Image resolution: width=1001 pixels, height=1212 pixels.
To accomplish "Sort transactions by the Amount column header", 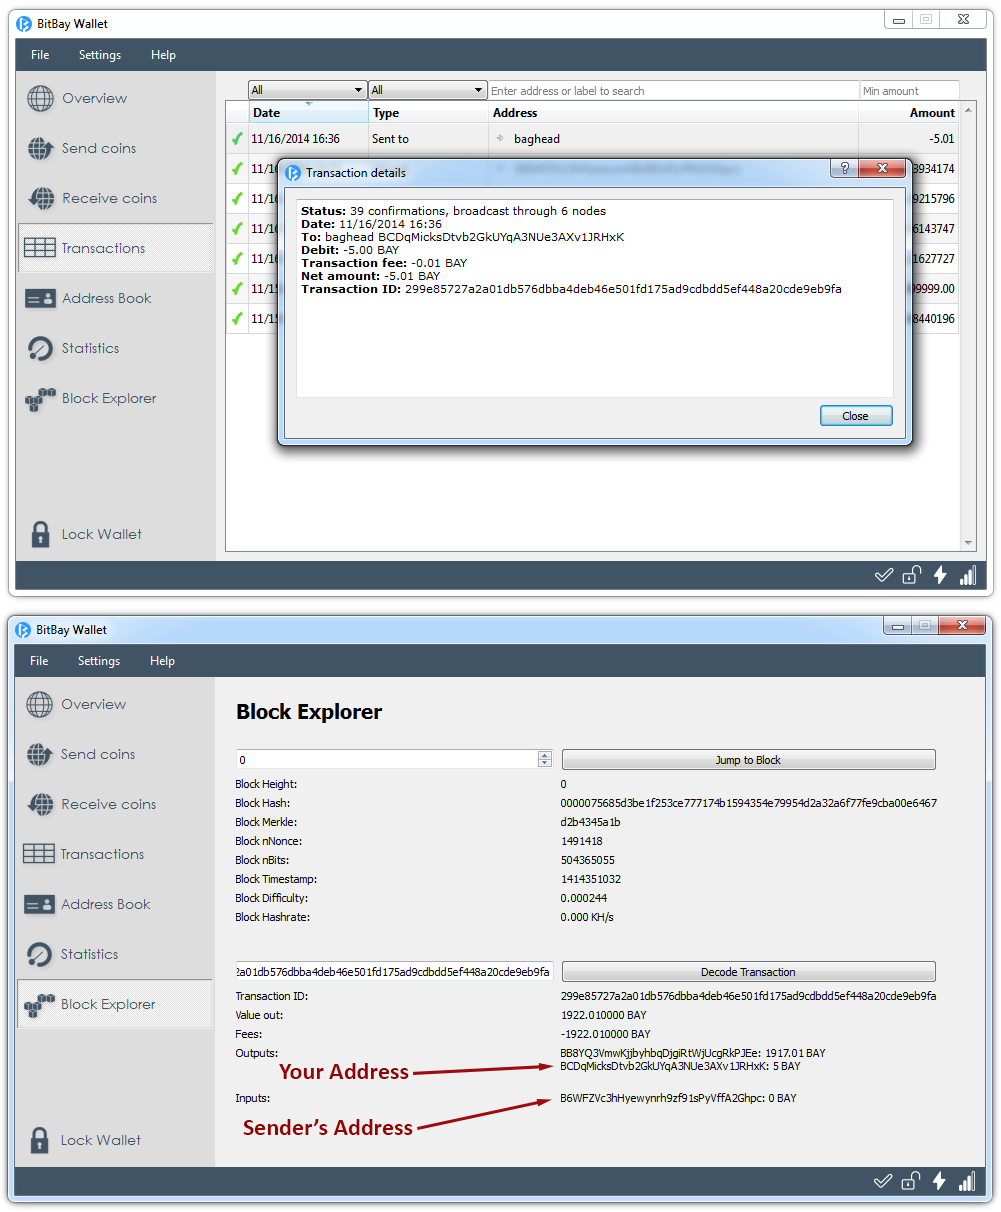I will (908, 113).
